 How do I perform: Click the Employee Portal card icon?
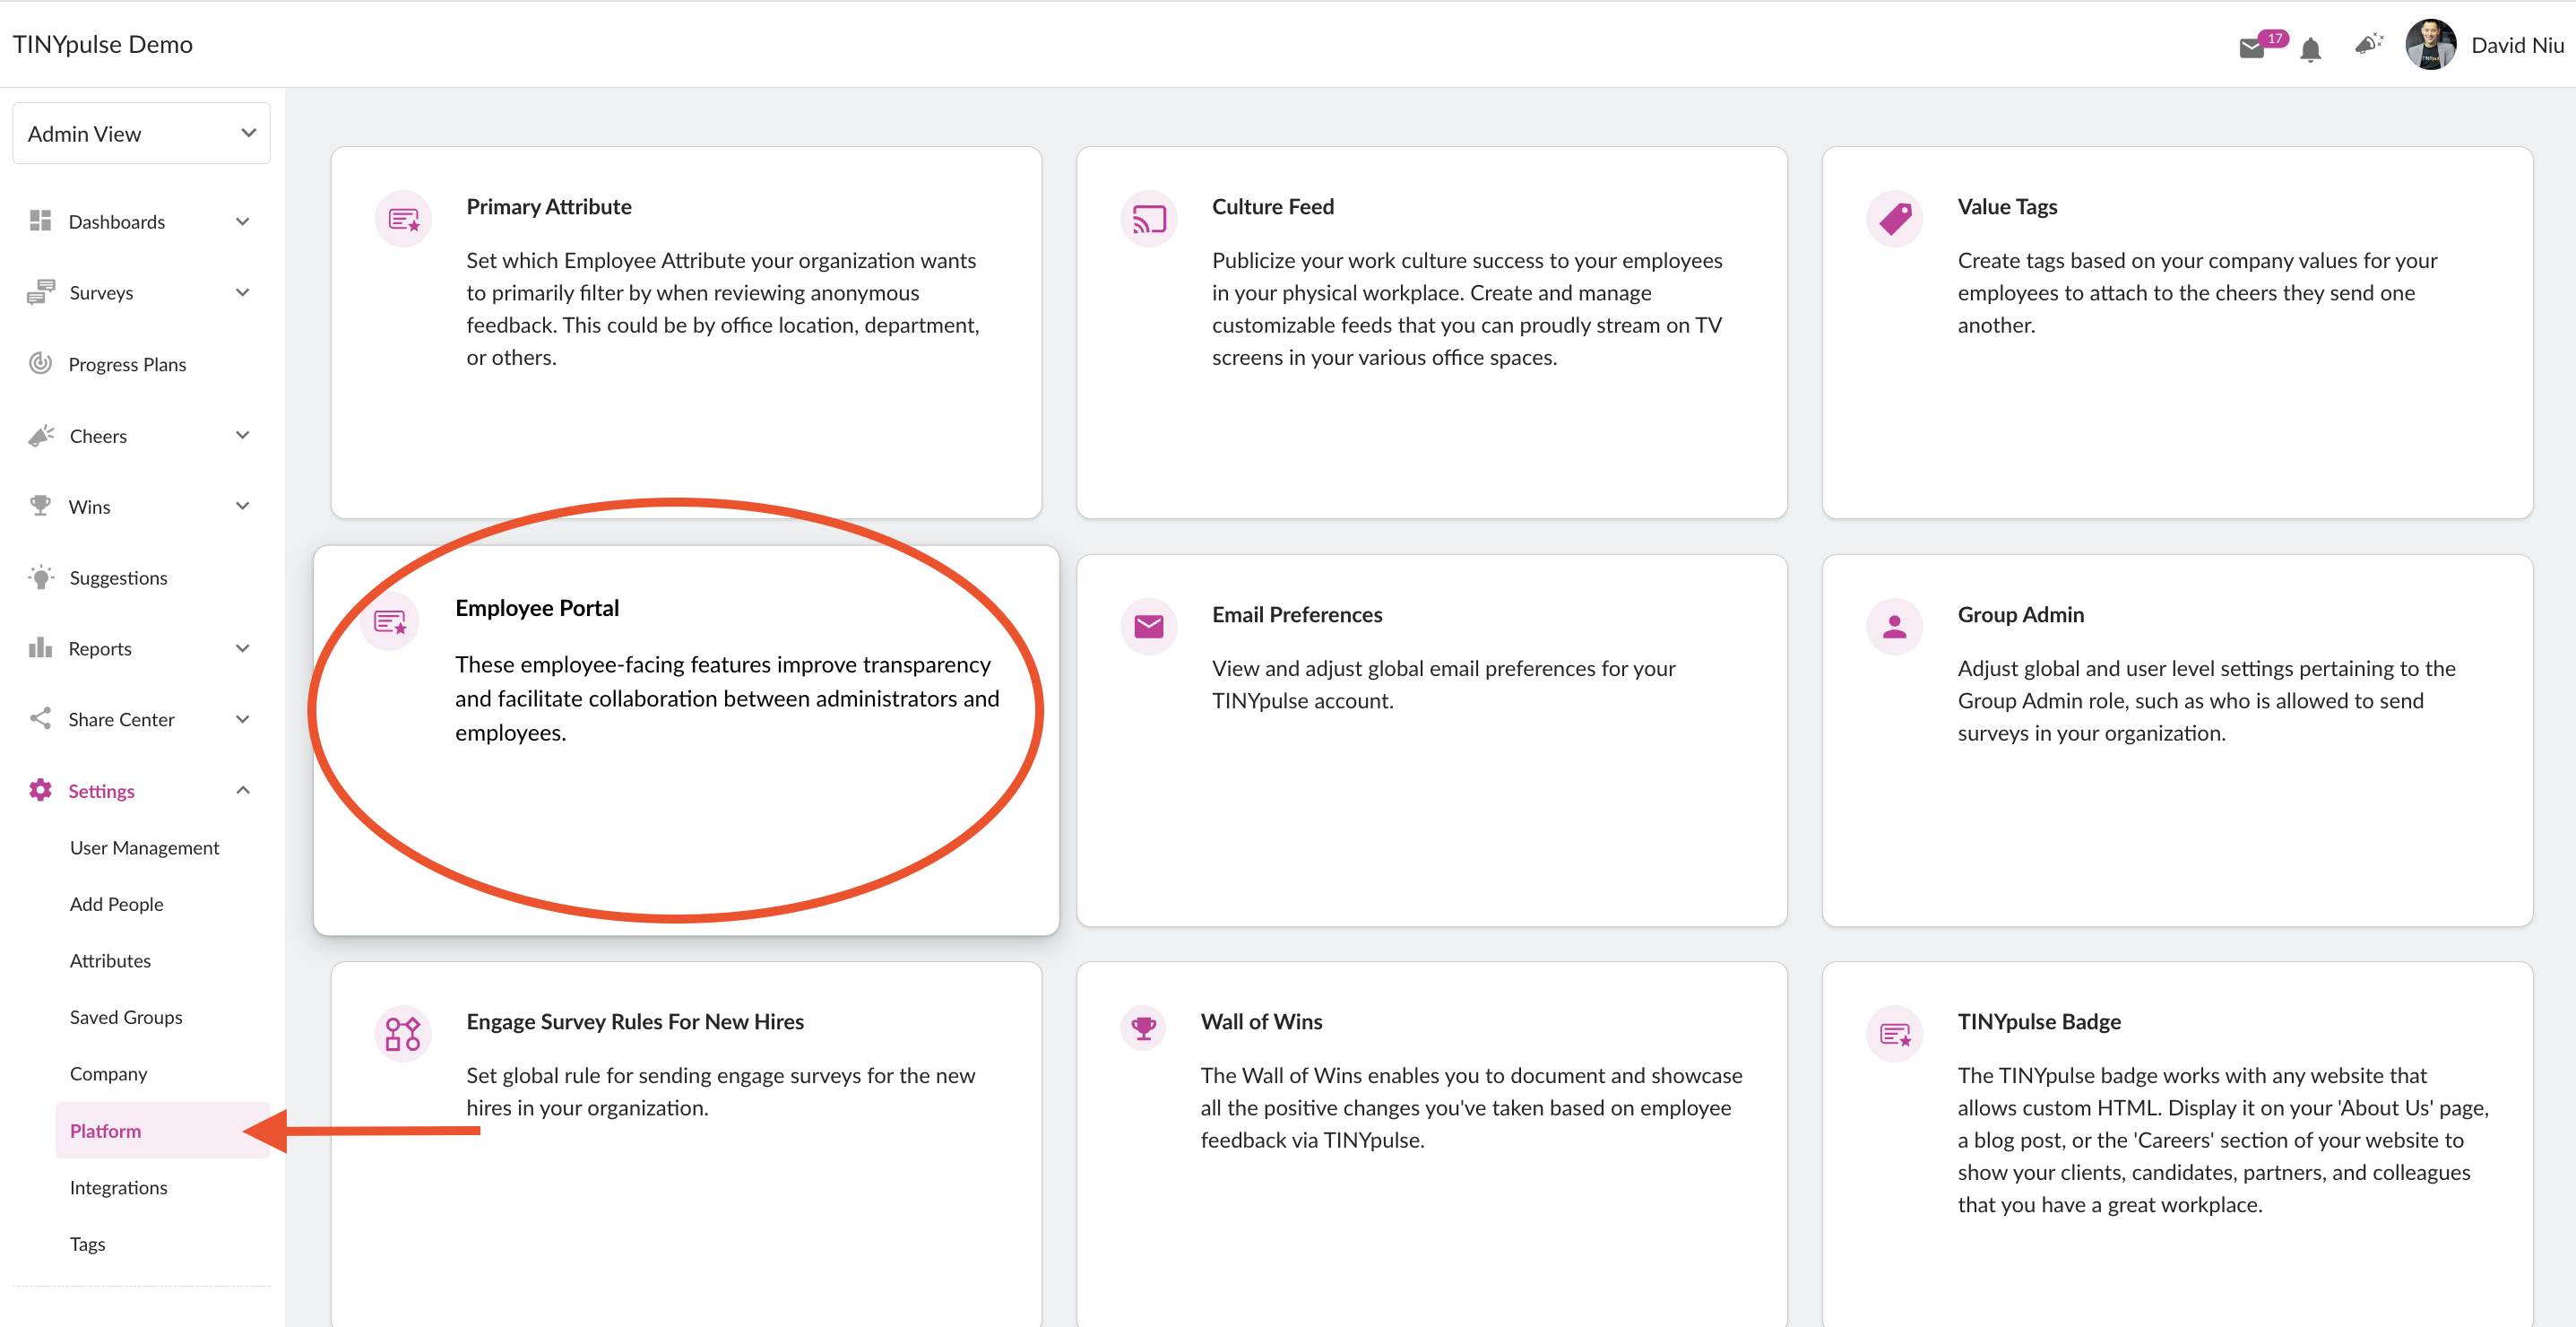tap(390, 622)
